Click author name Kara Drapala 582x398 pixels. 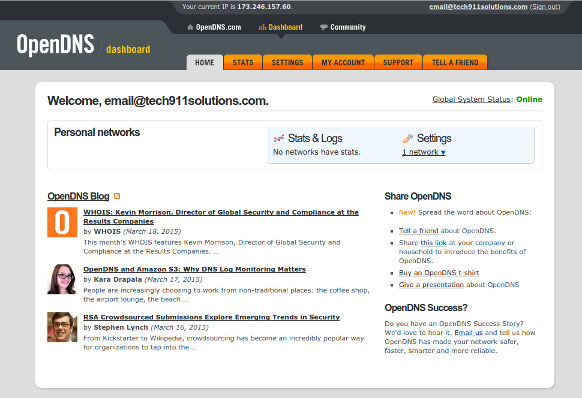pos(118,280)
